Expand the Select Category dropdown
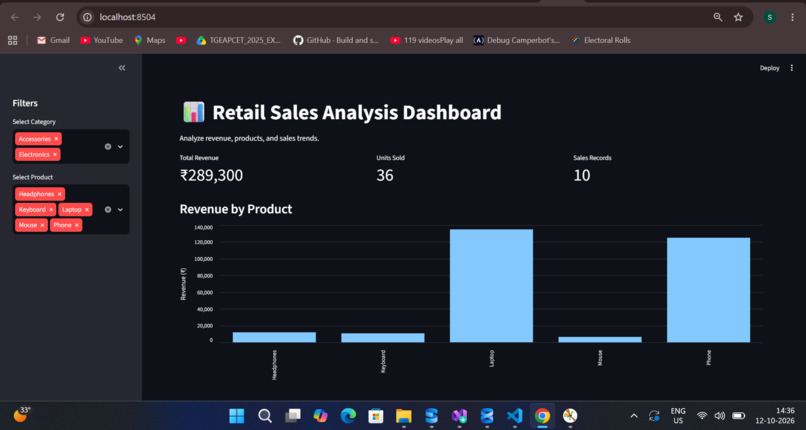This screenshot has width=806, height=430. coord(120,146)
